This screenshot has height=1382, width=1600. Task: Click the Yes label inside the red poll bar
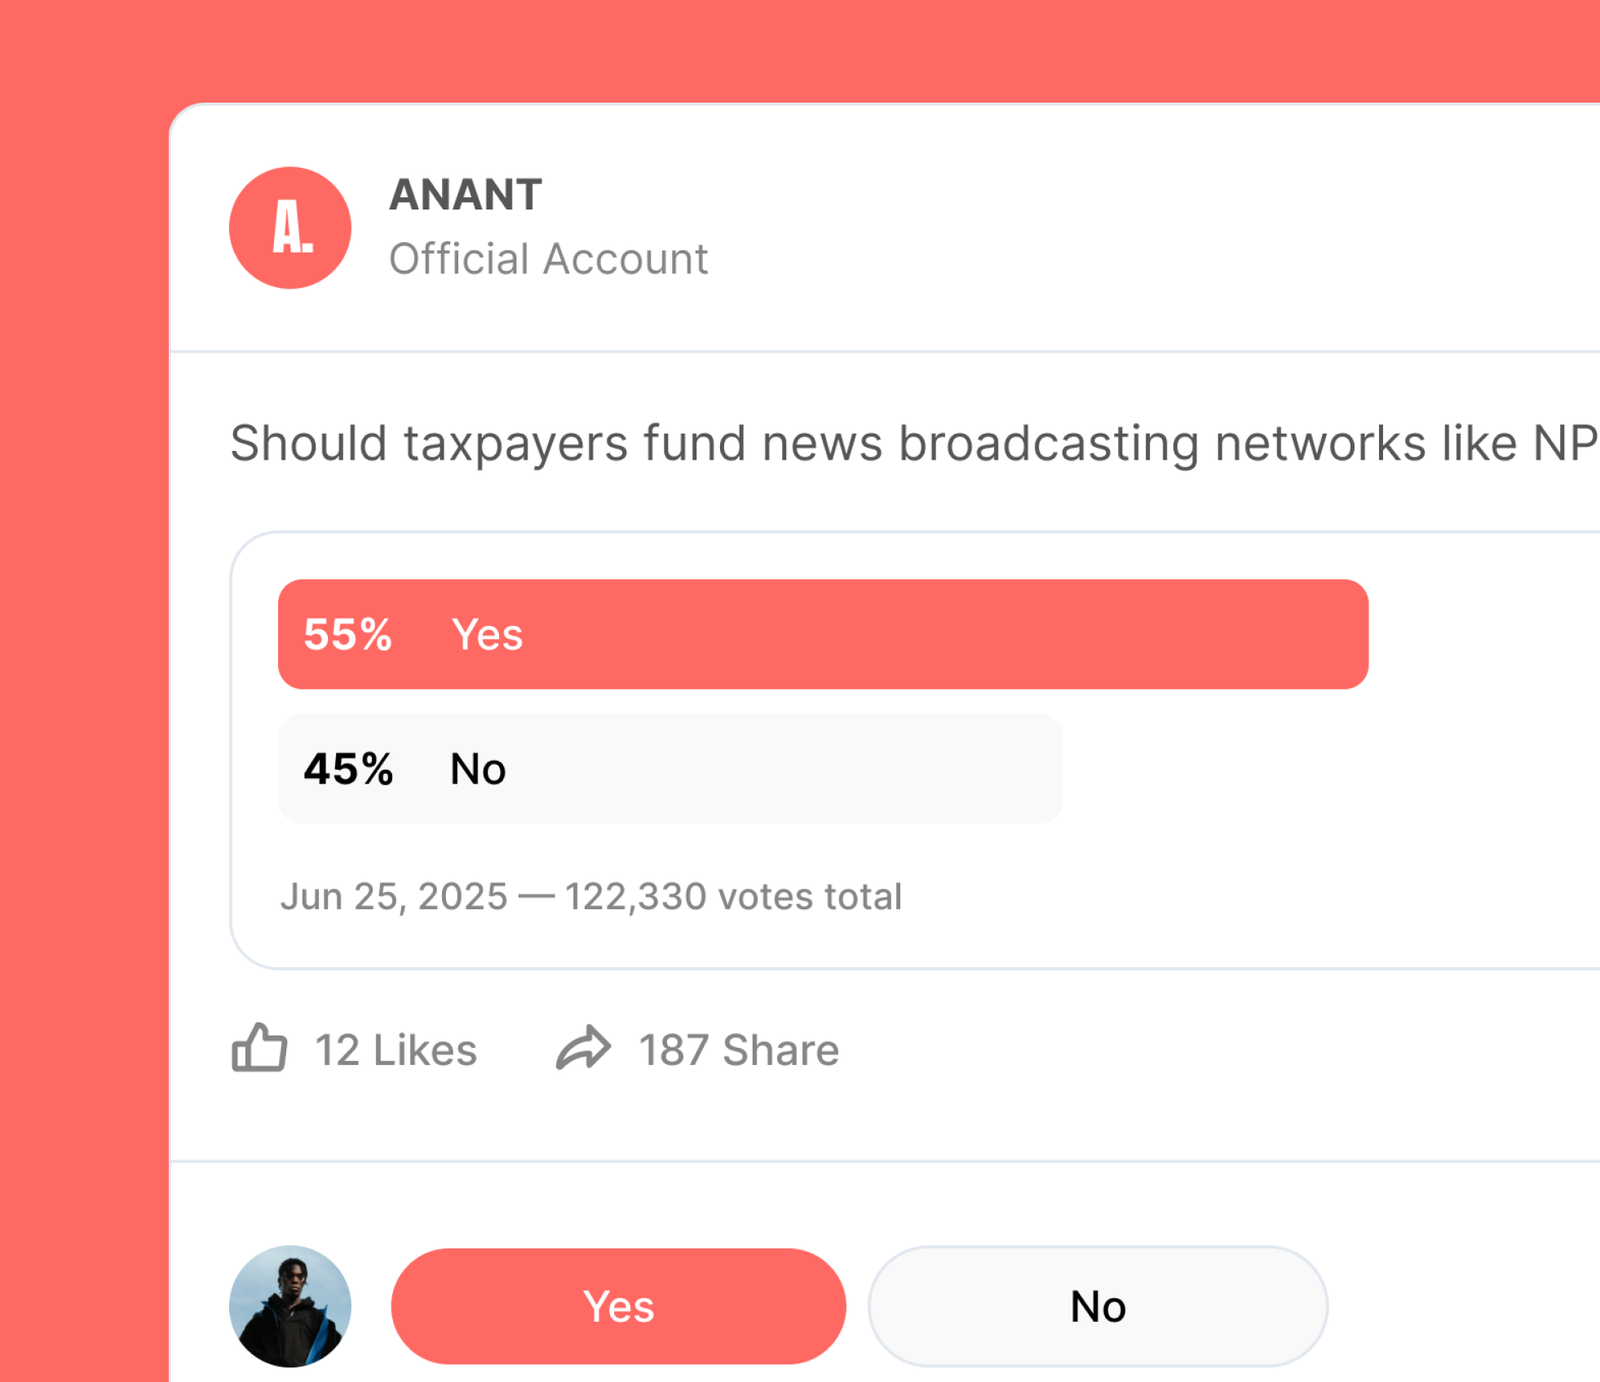(487, 635)
